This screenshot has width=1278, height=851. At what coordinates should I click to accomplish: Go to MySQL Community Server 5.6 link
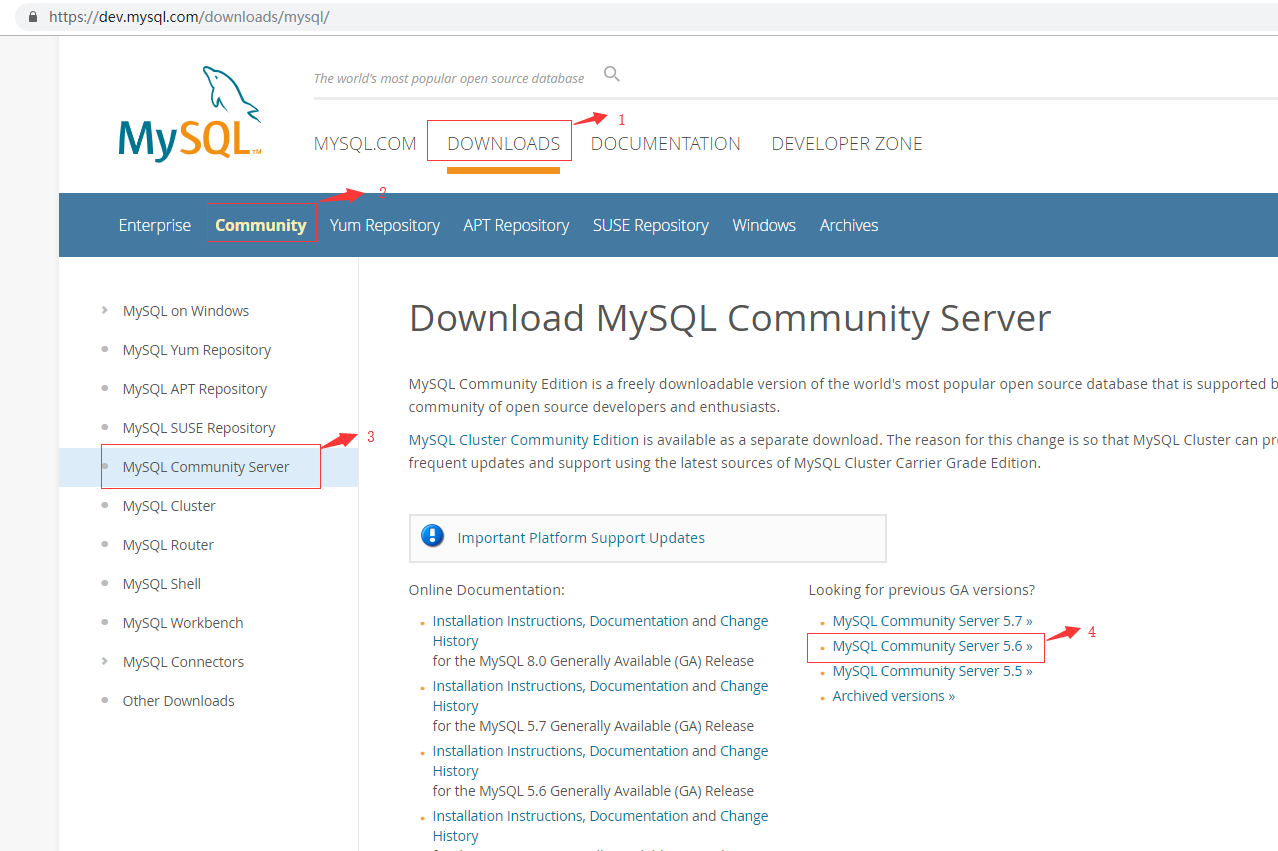[x=932, y=646]
